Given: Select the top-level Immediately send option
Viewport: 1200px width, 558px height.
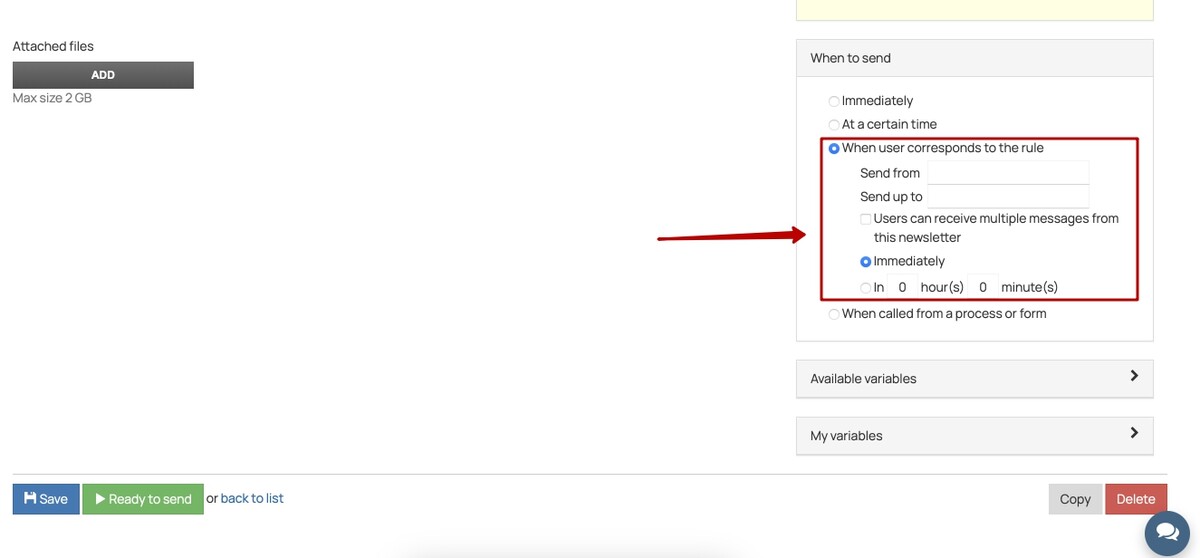Looking at the screenshot, I should click(834, 101).
